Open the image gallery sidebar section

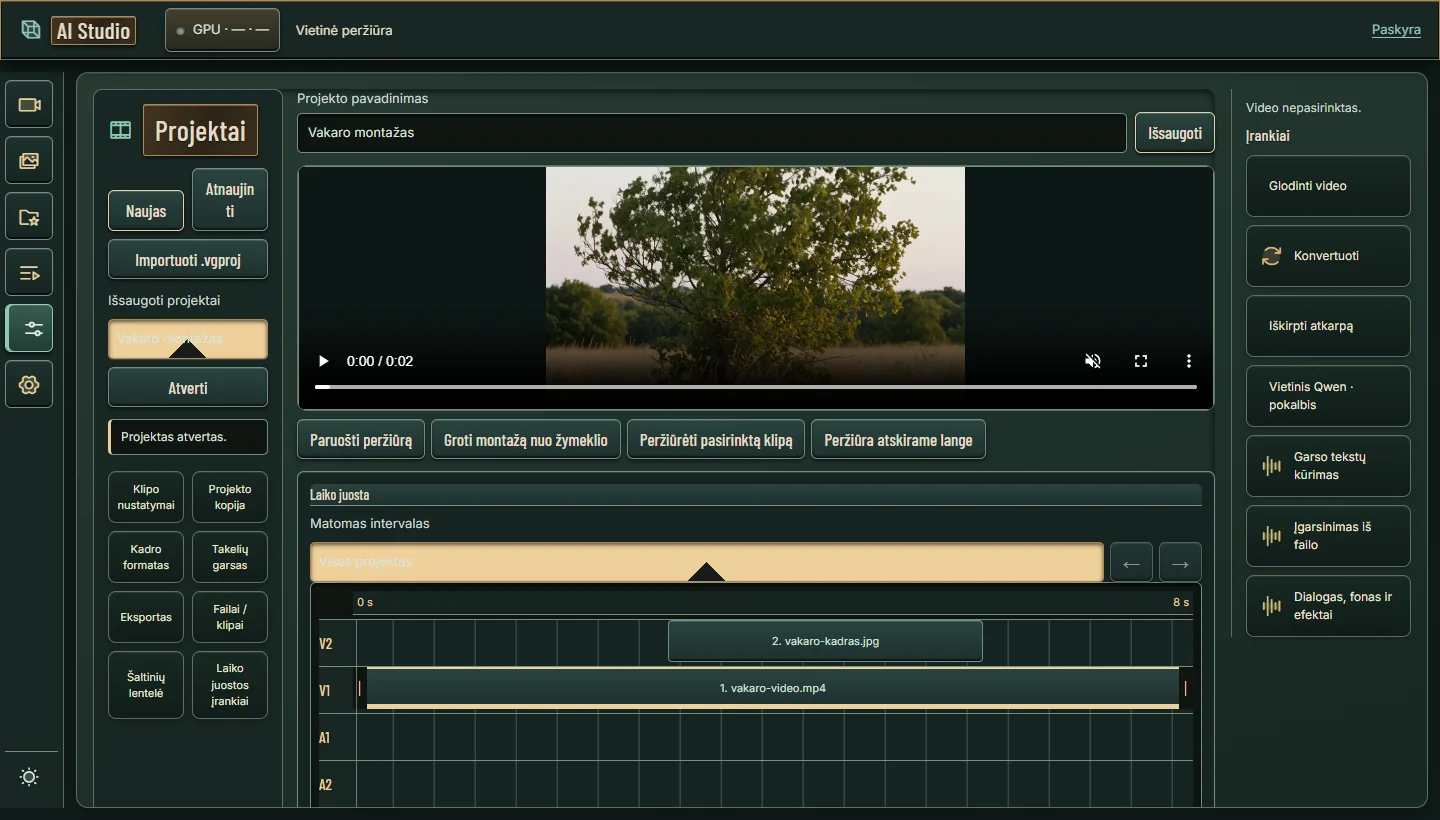pos(29,160)
